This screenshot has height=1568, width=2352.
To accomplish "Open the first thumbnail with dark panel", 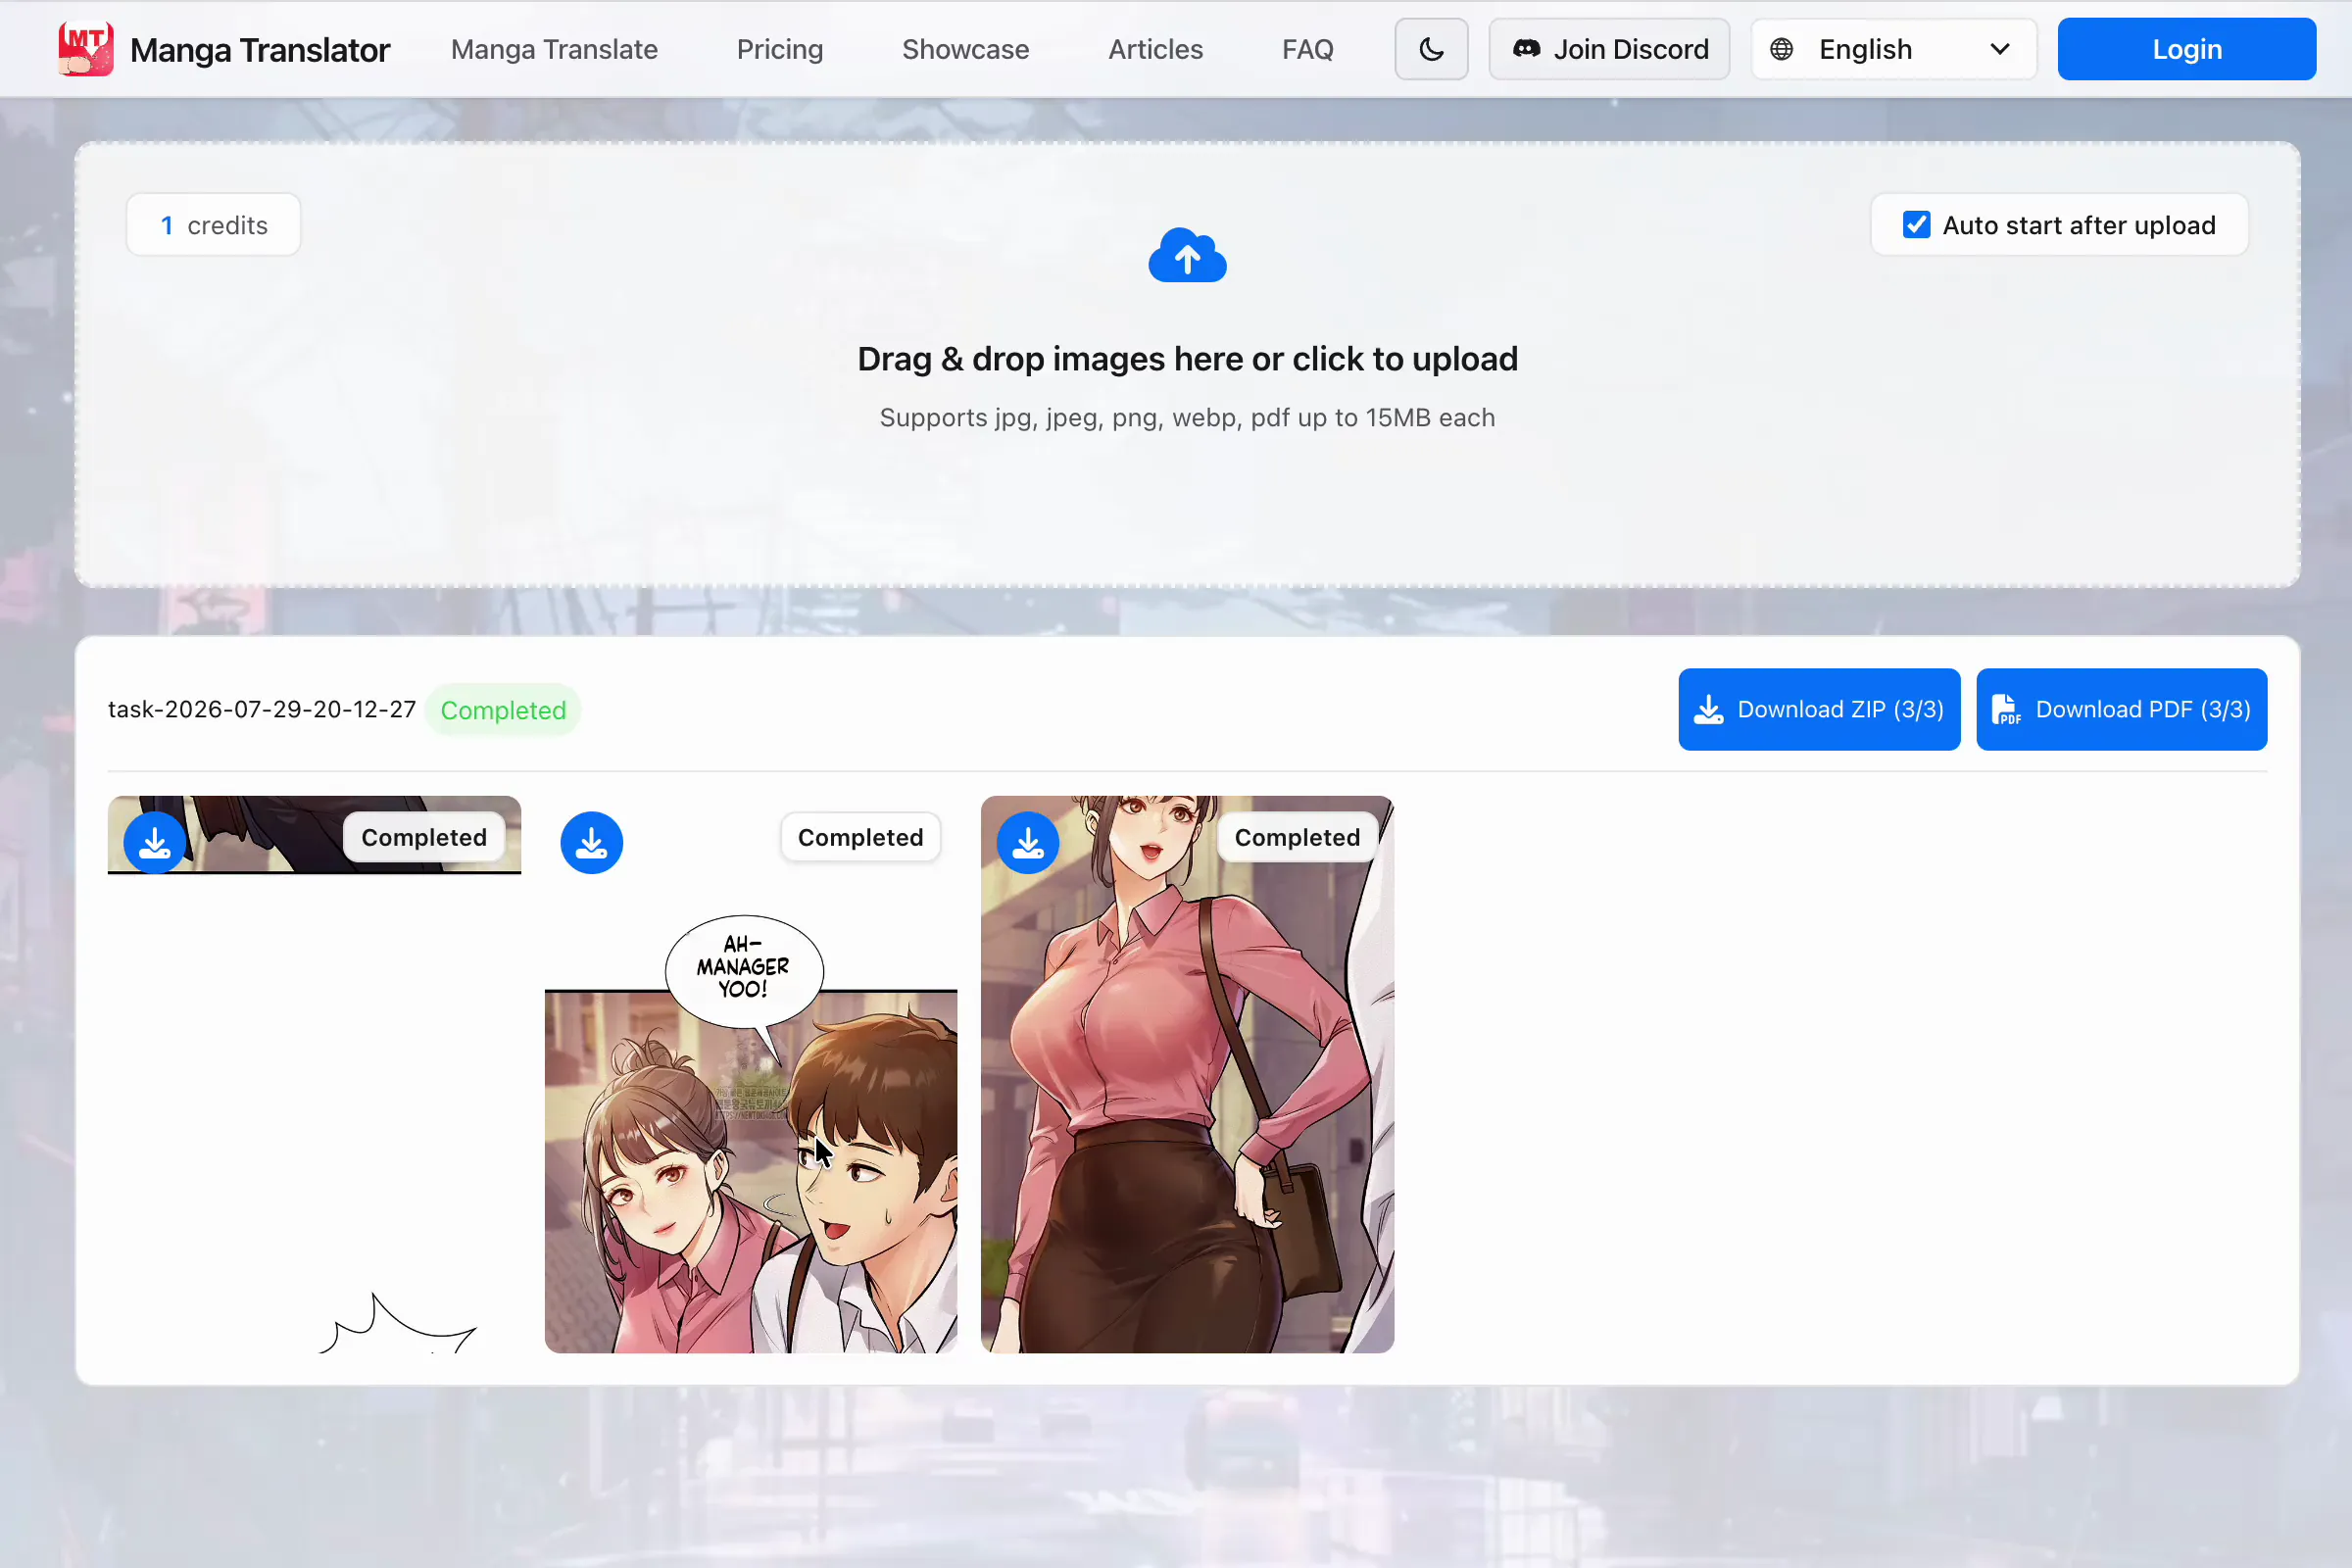I will click(314, 1074).
